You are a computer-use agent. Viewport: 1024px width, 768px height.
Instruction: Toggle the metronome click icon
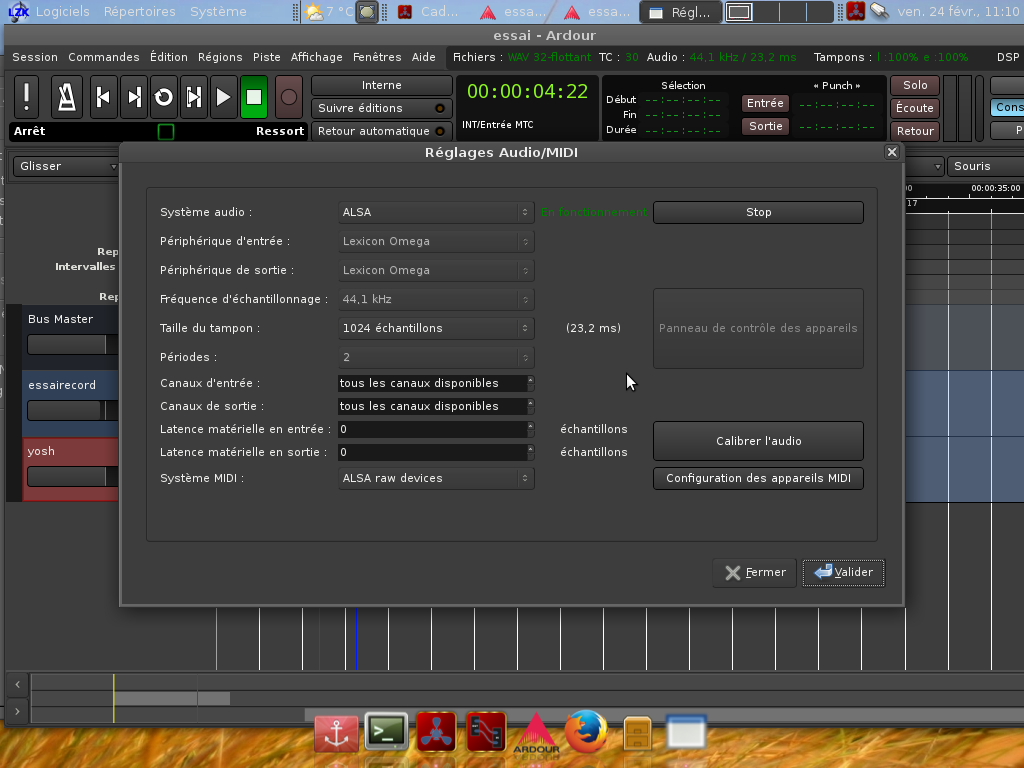pos(67,97)
